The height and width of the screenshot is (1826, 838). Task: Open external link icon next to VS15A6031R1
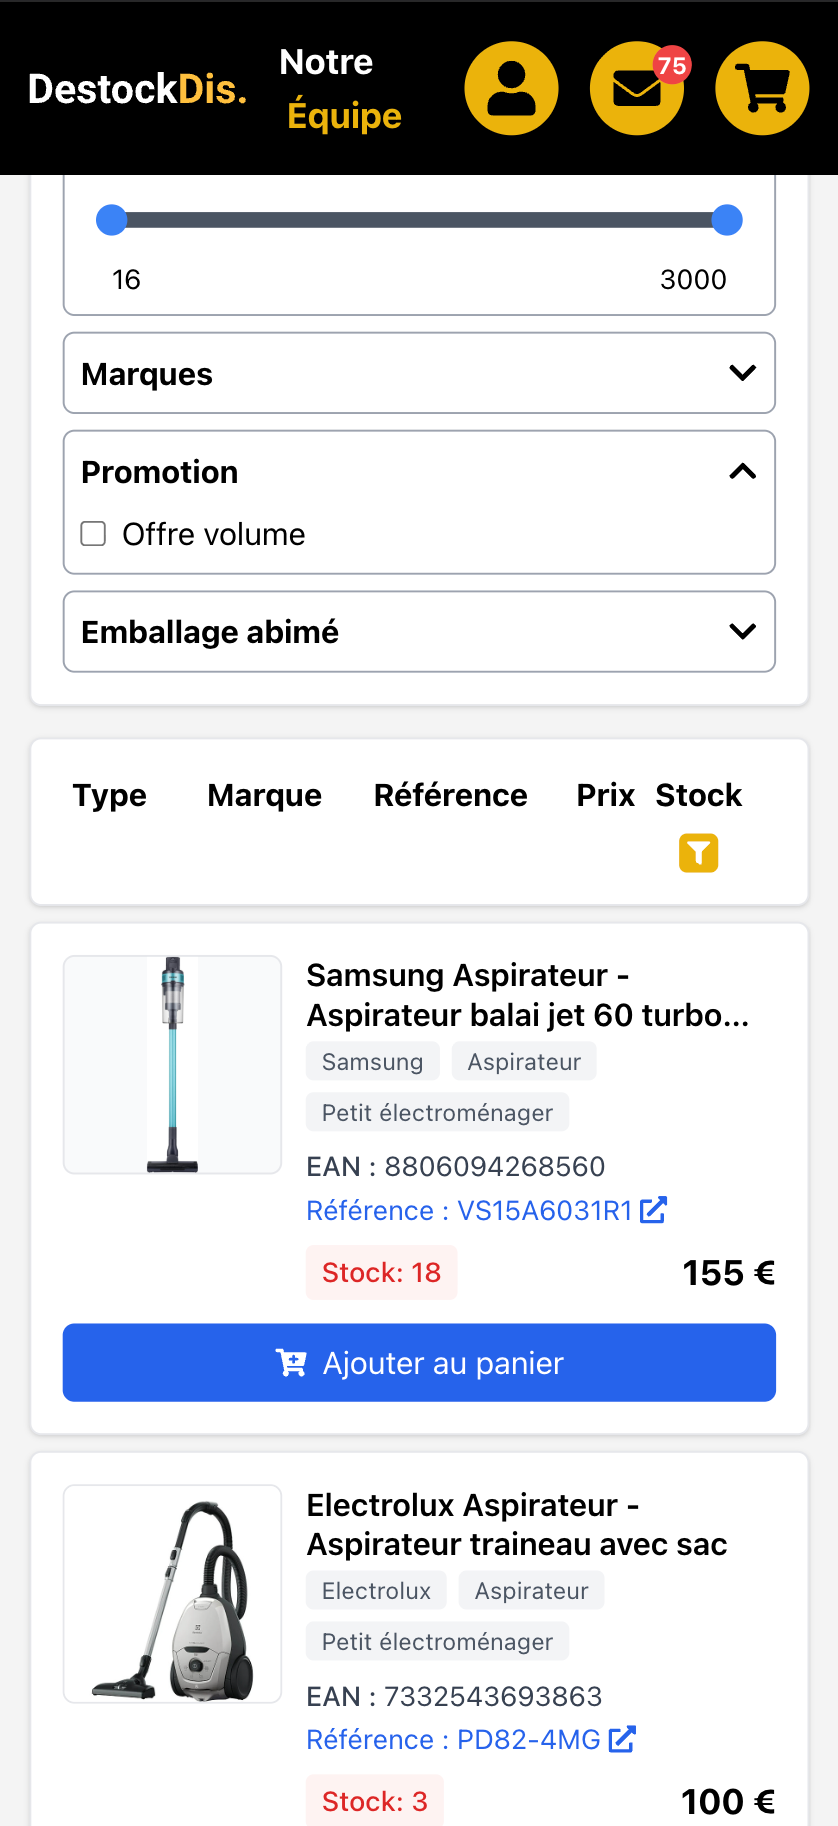(654, 1210)
